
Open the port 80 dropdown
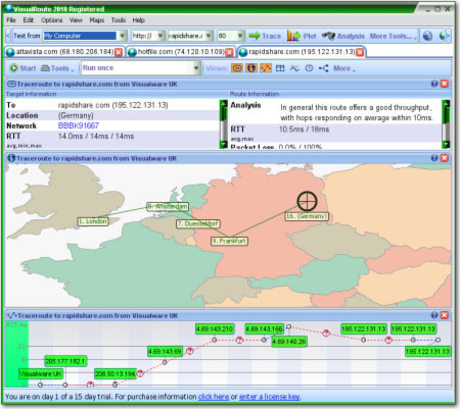coord(240,36)
